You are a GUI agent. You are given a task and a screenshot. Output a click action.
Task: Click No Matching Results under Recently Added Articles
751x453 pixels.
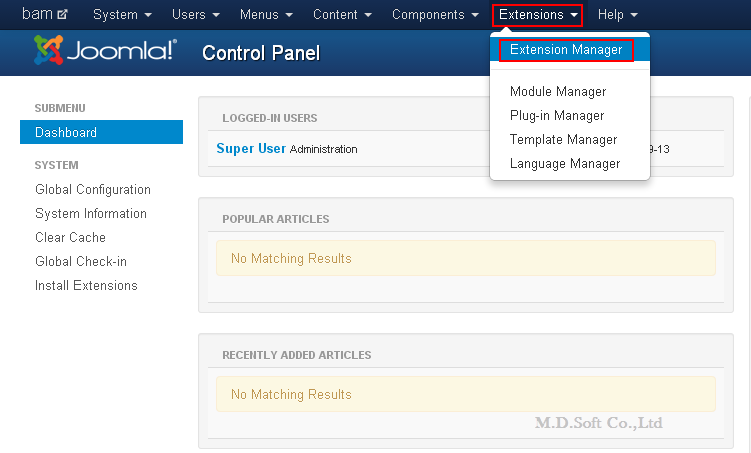click(x=291, y=395)
